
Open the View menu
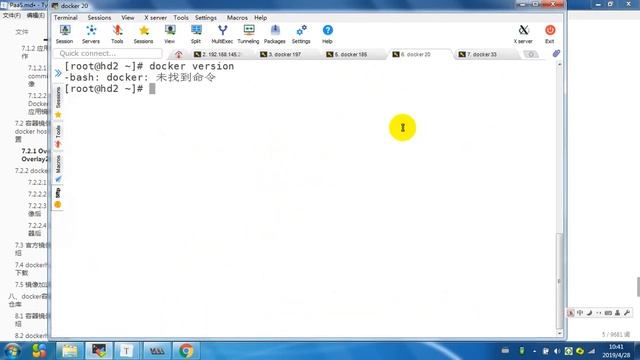[x=128, y=18]
